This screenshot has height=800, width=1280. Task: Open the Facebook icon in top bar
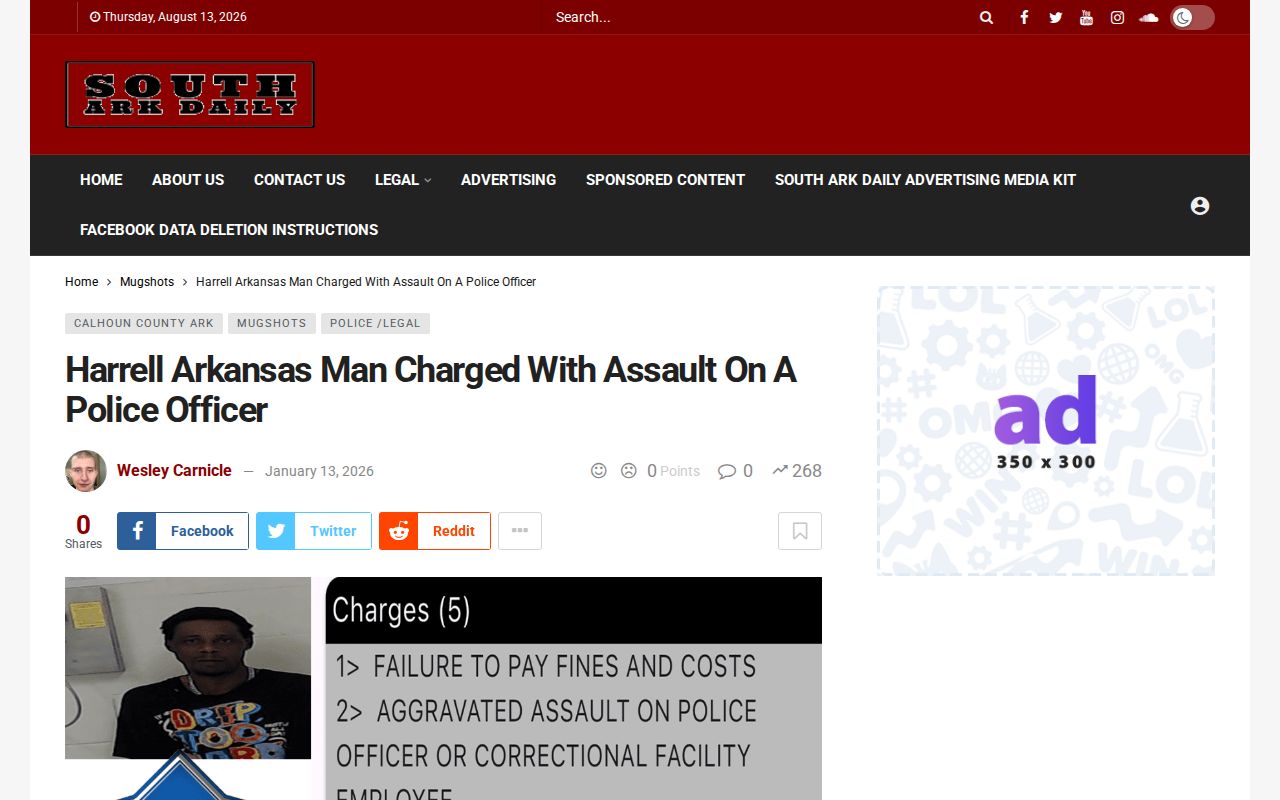point(1024,17)
